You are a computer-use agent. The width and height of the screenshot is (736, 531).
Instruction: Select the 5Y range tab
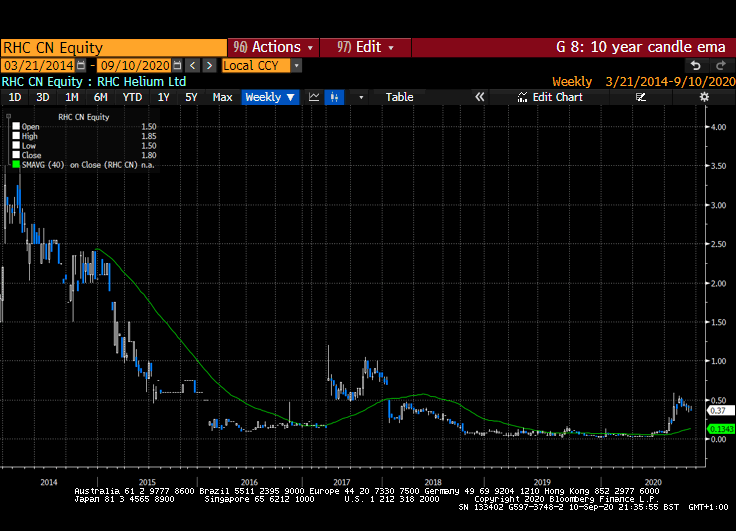coord(191,97)
